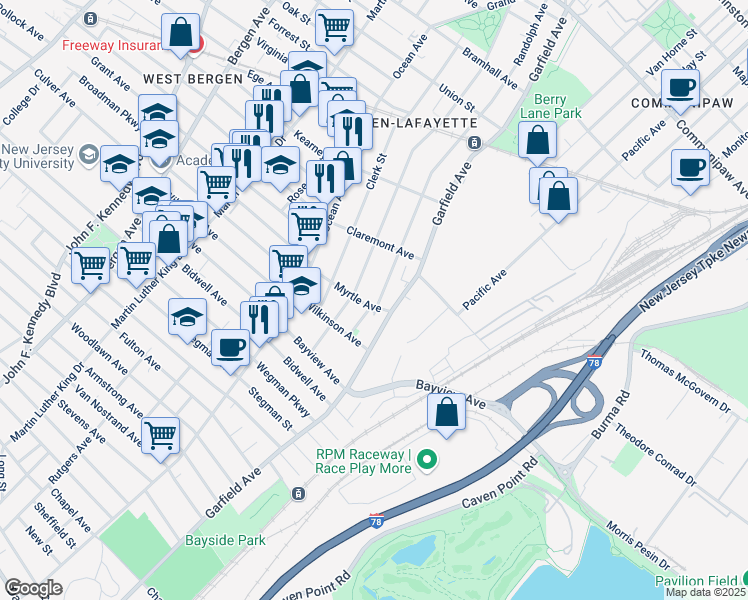Click the Wilkinson Ave street label
748x600 pixels.
coord(334,325)
